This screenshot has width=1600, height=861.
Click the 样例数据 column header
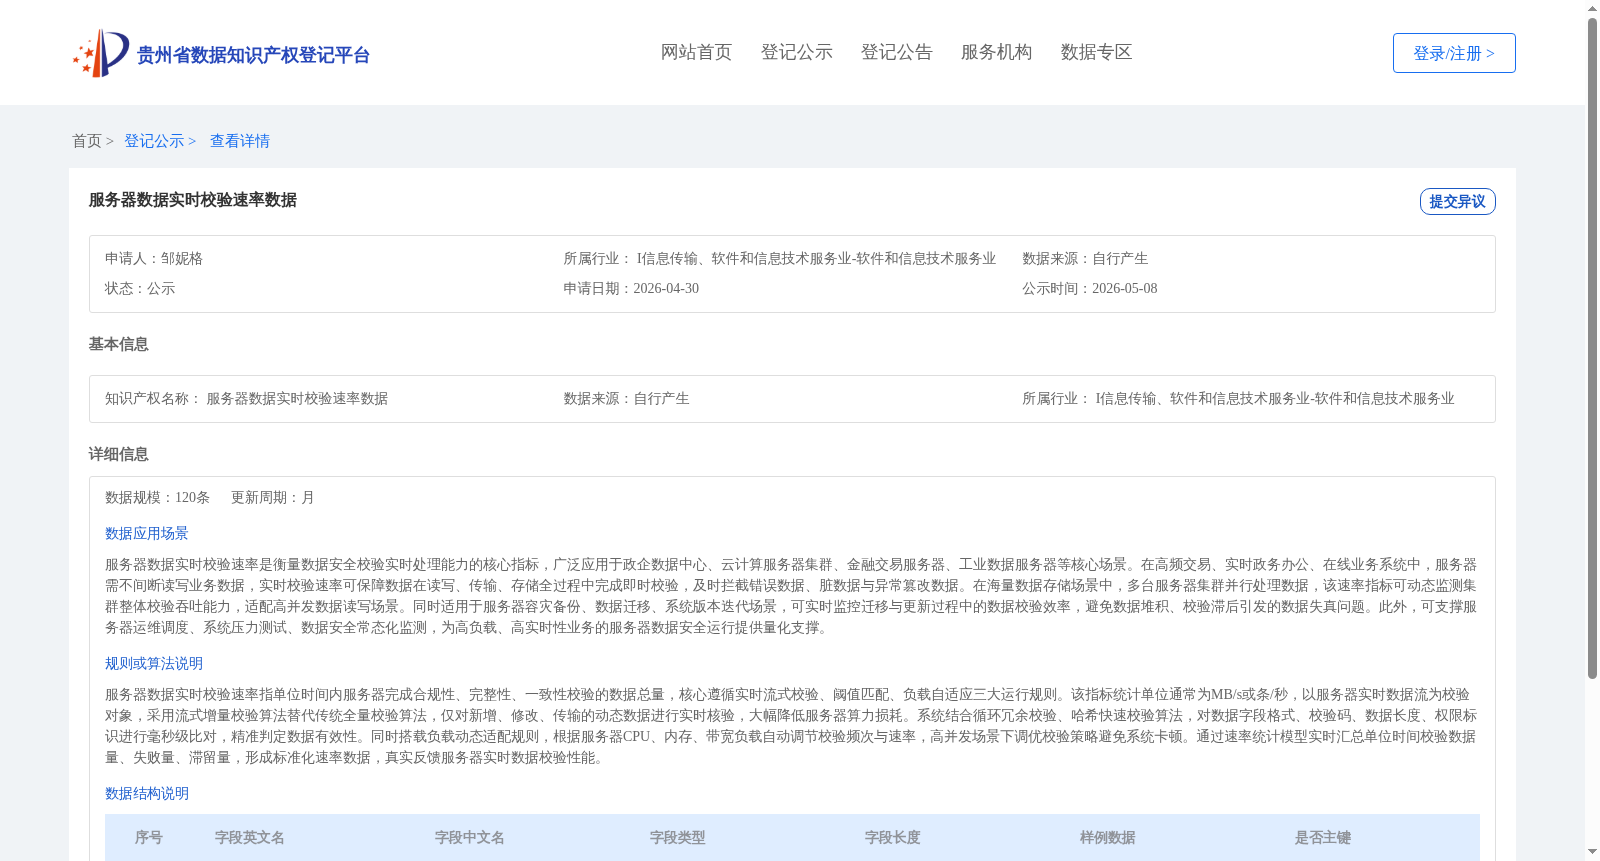[x=1108, y=838]
